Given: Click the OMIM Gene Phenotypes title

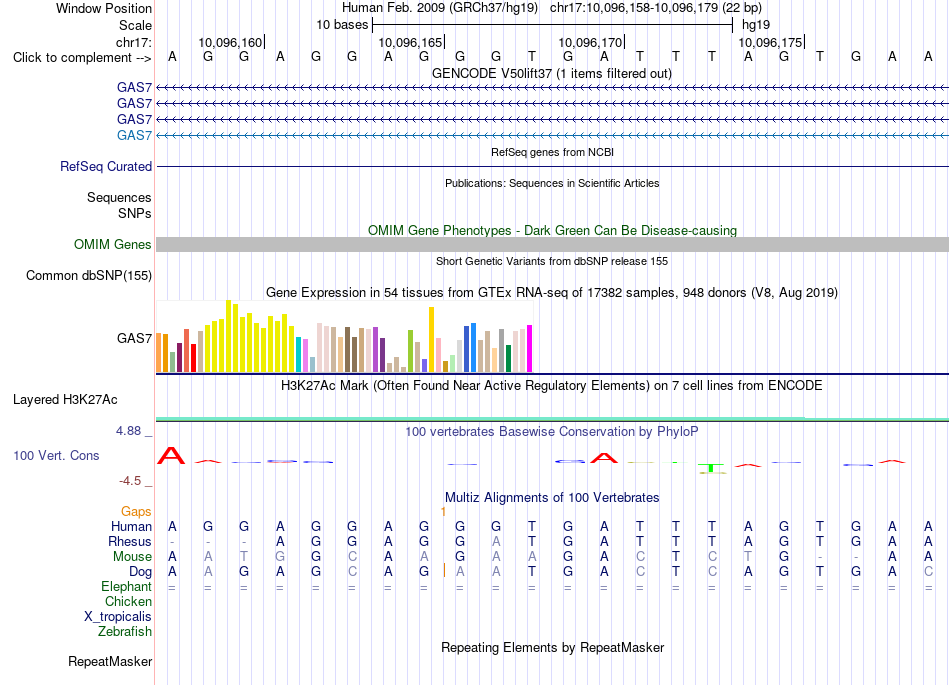Looking at the screenshot, I should tap(553, 231).
